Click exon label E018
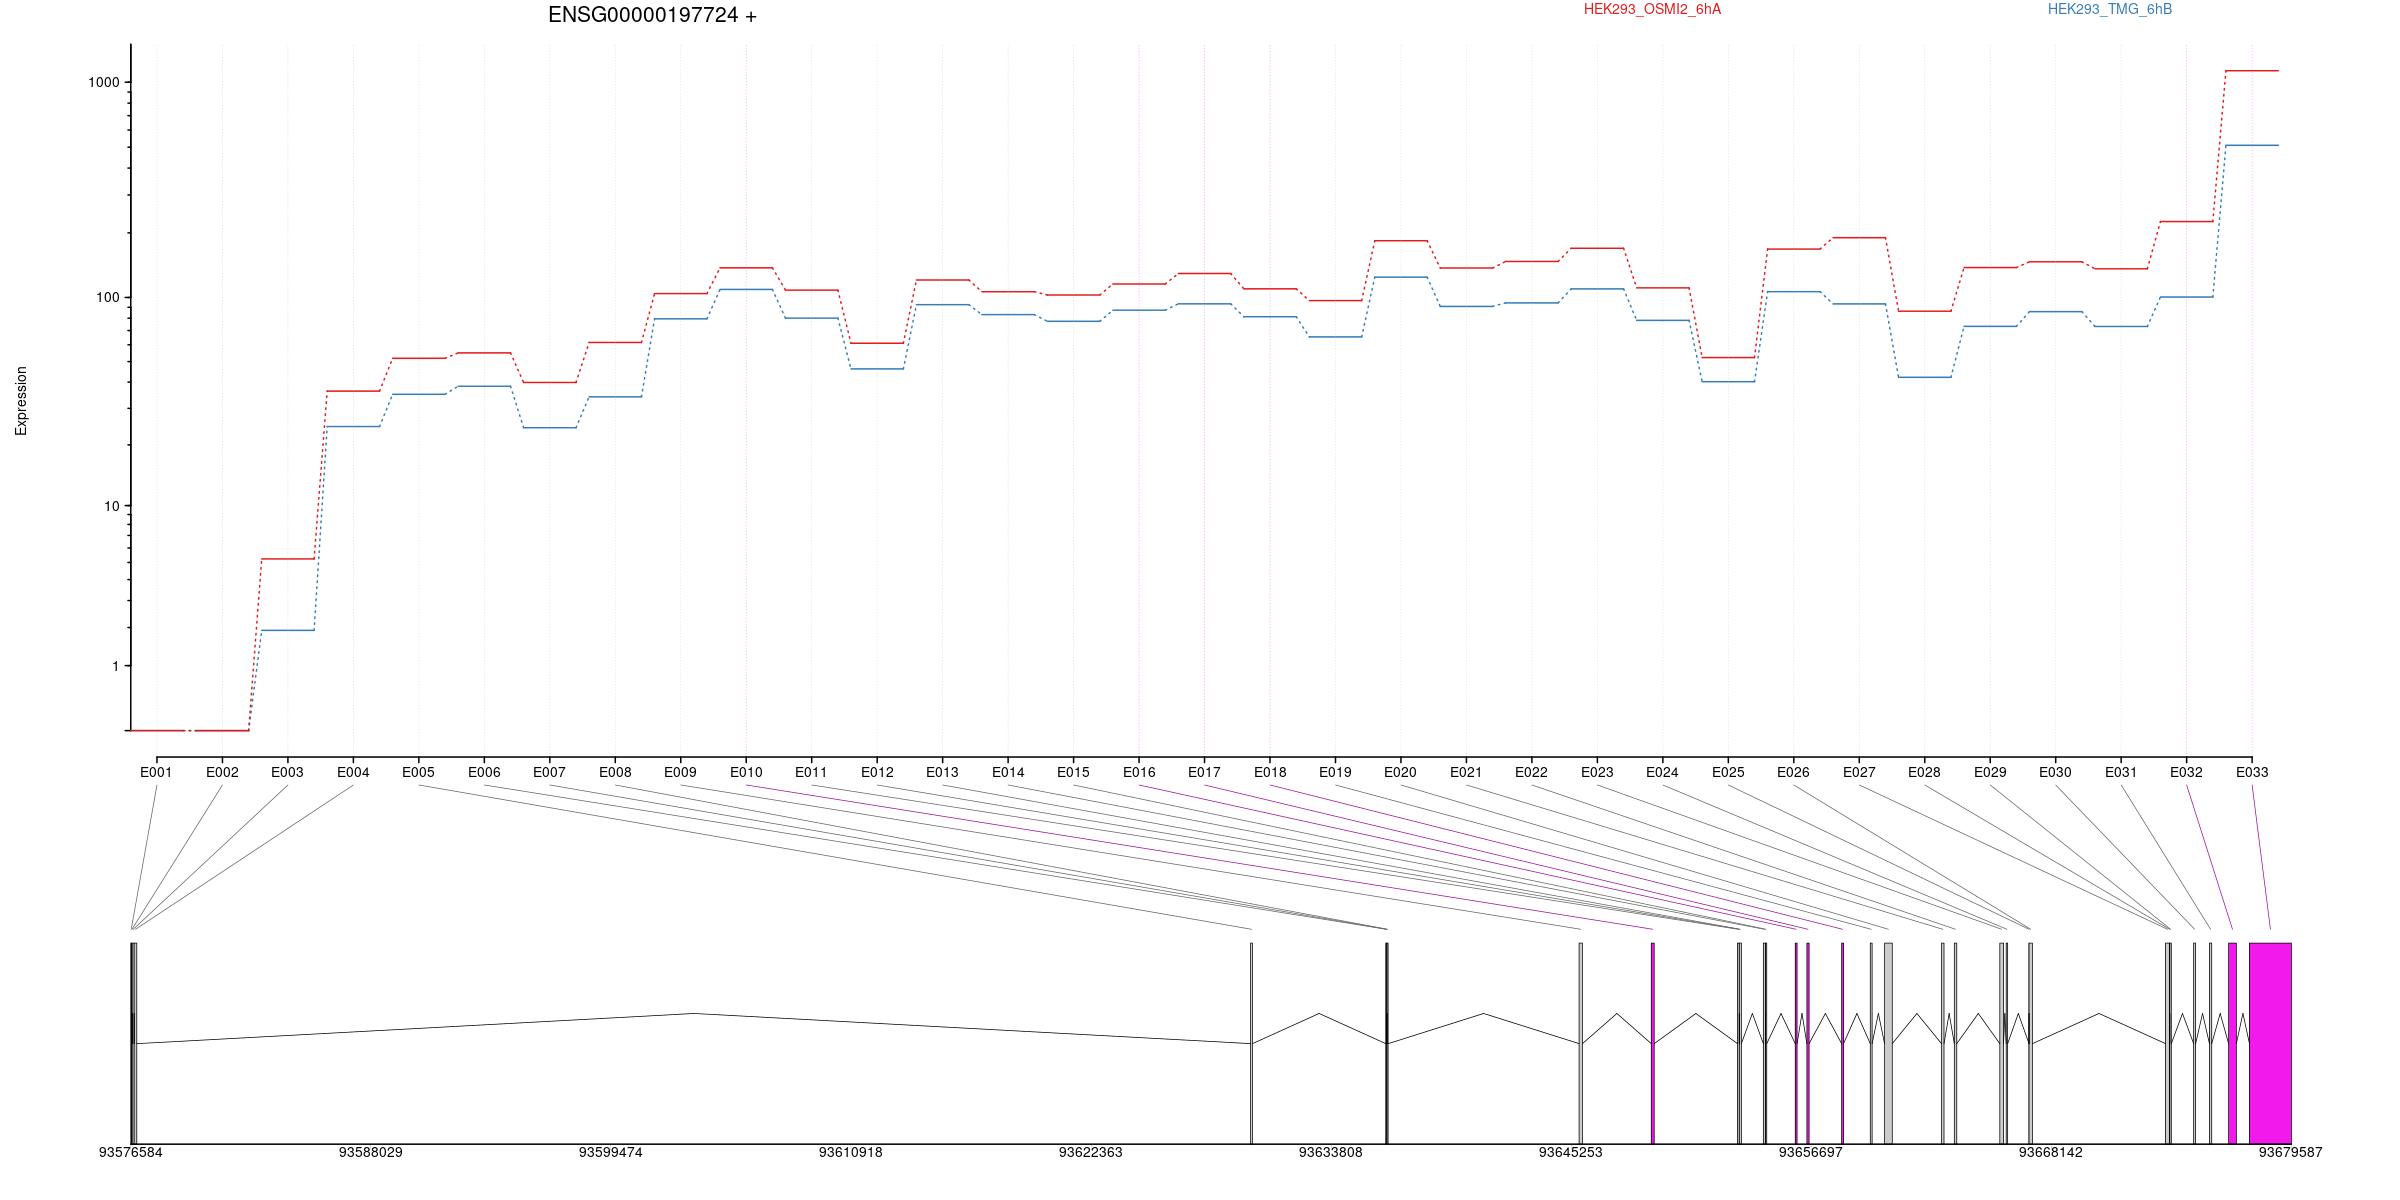The height and width of the screenshot is (1200, 2400). [x=1270, y=772]
